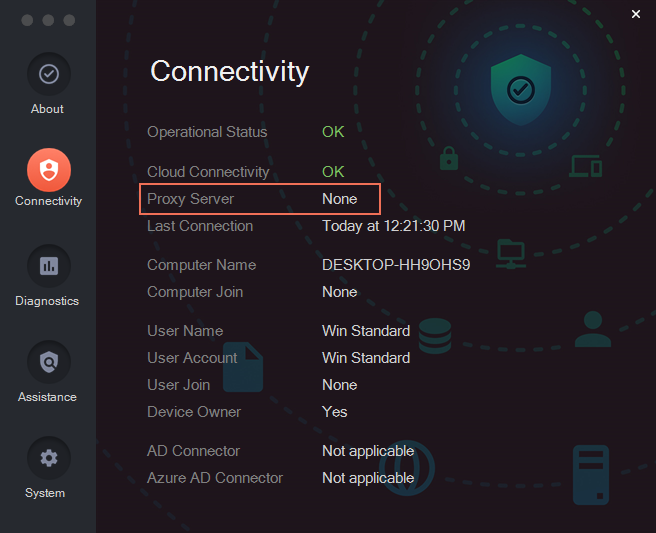The height and width of the screenshot is (533, 656).
Task: Switch to the Diagnostics tab label
Action: [x=47, y=301]
